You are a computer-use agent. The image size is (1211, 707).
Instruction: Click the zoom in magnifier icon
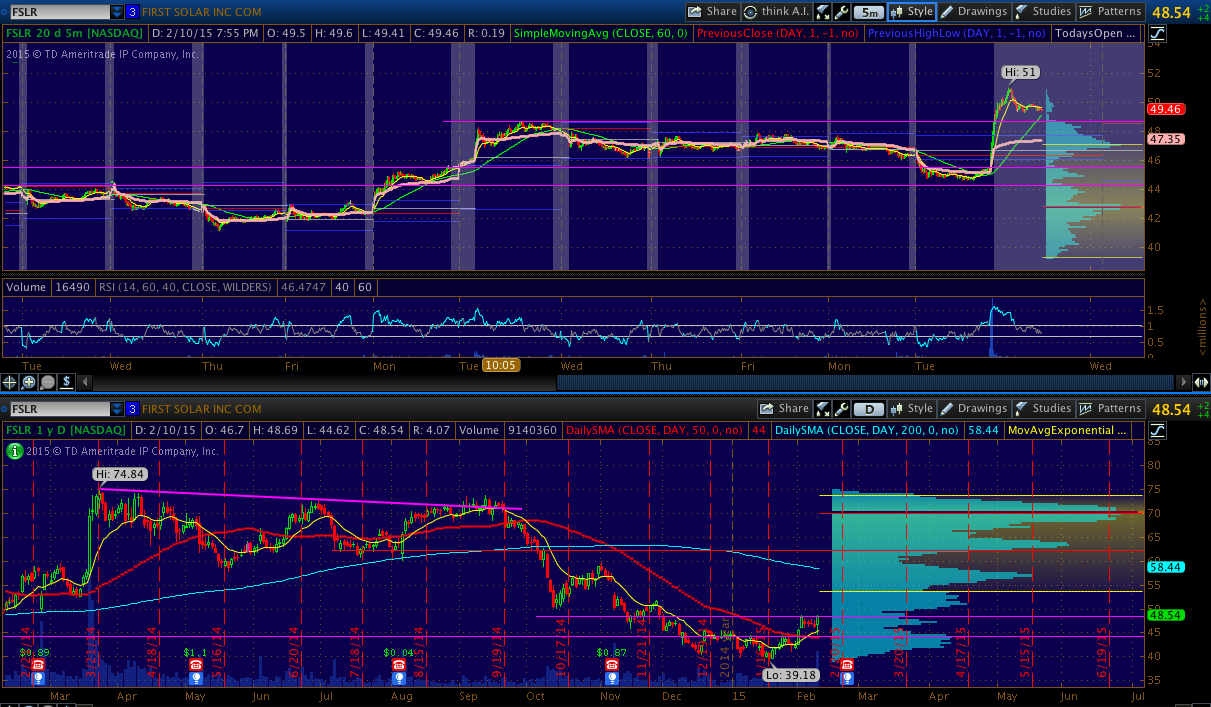(29, 381)
